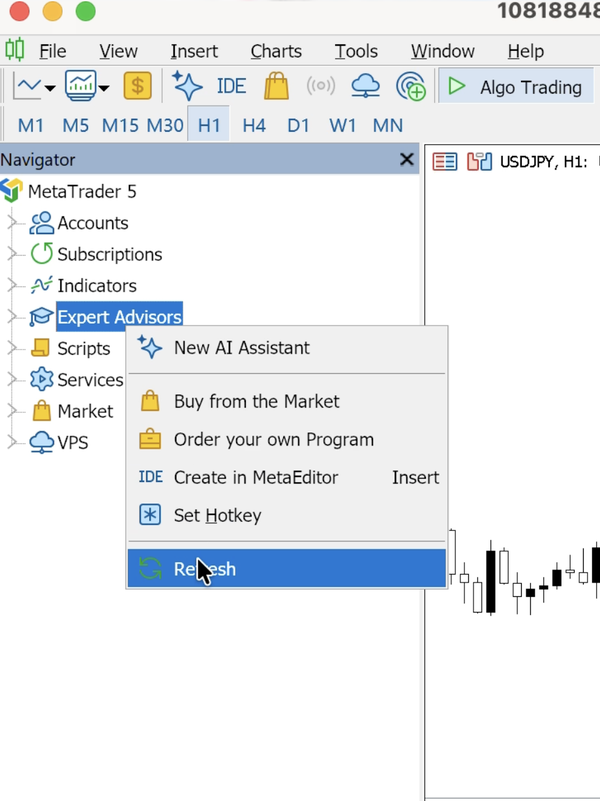Click the yellow dollar sign icon
Viewport: 600px width, 801px height.
pyautogui.click(x=137, y=85)
